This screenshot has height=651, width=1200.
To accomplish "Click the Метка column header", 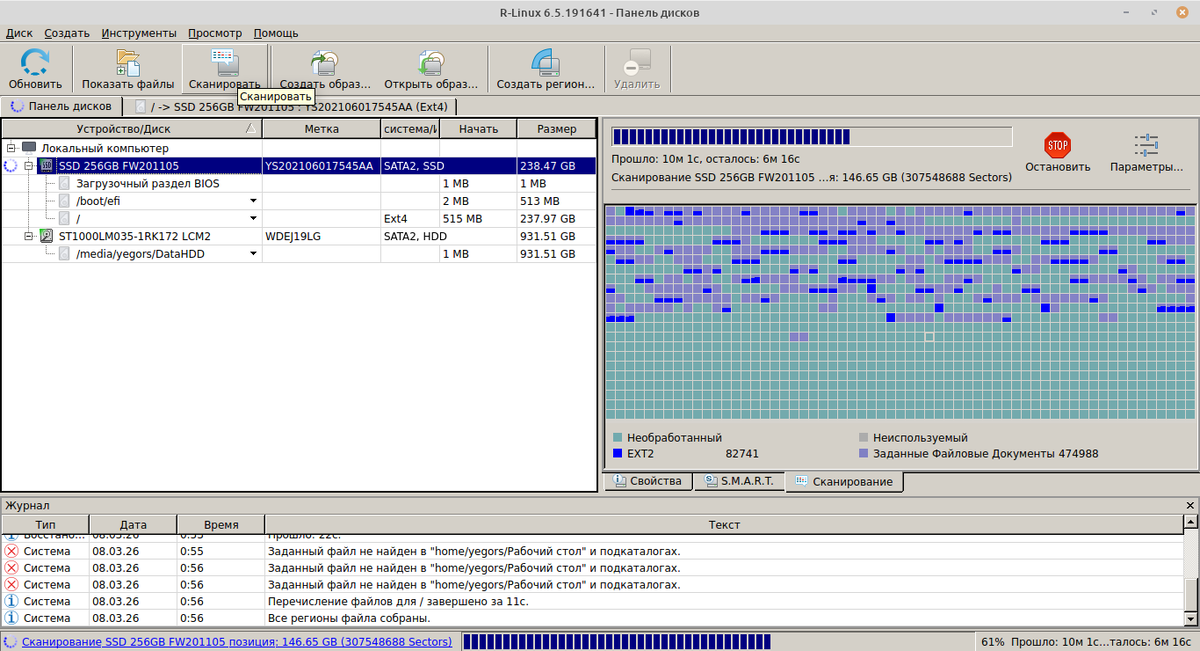I will (x=322, y=129).
